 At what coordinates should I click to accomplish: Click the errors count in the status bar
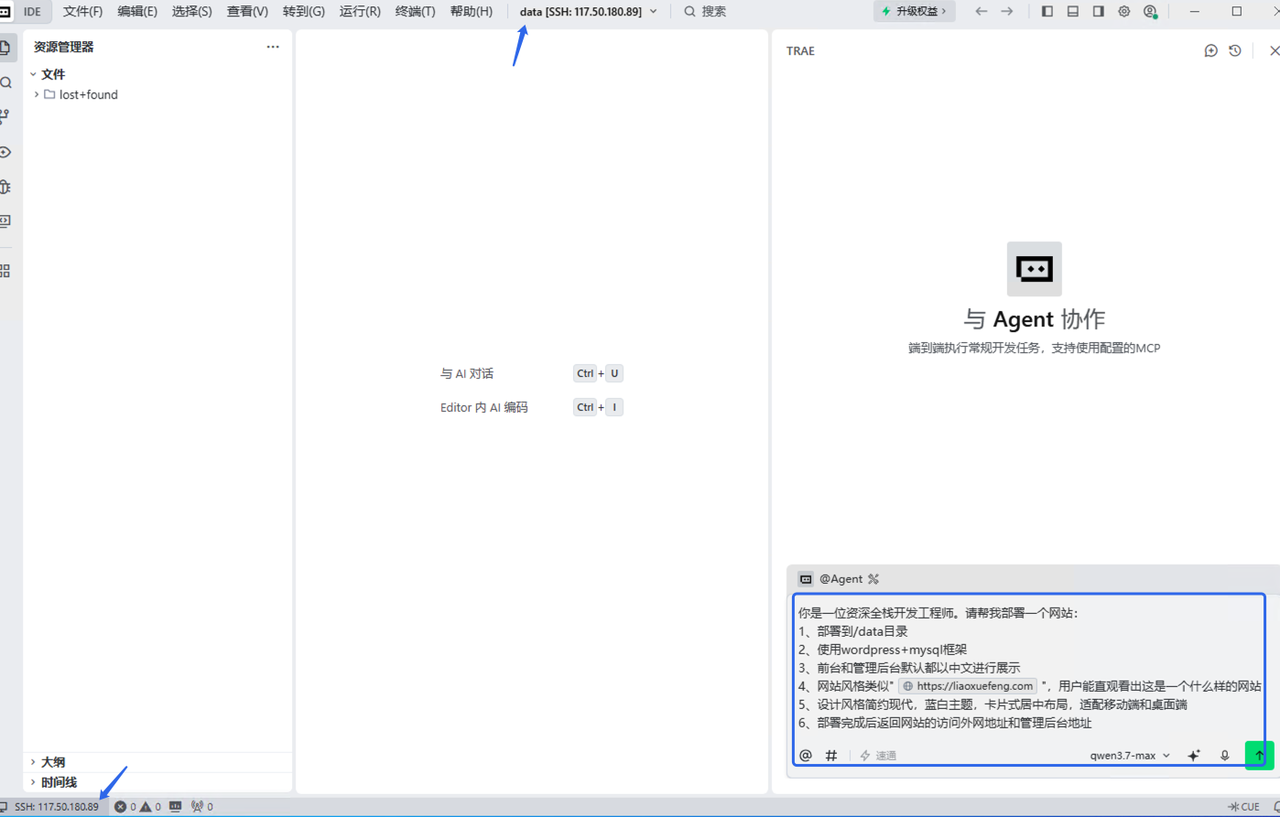point(125,806)
